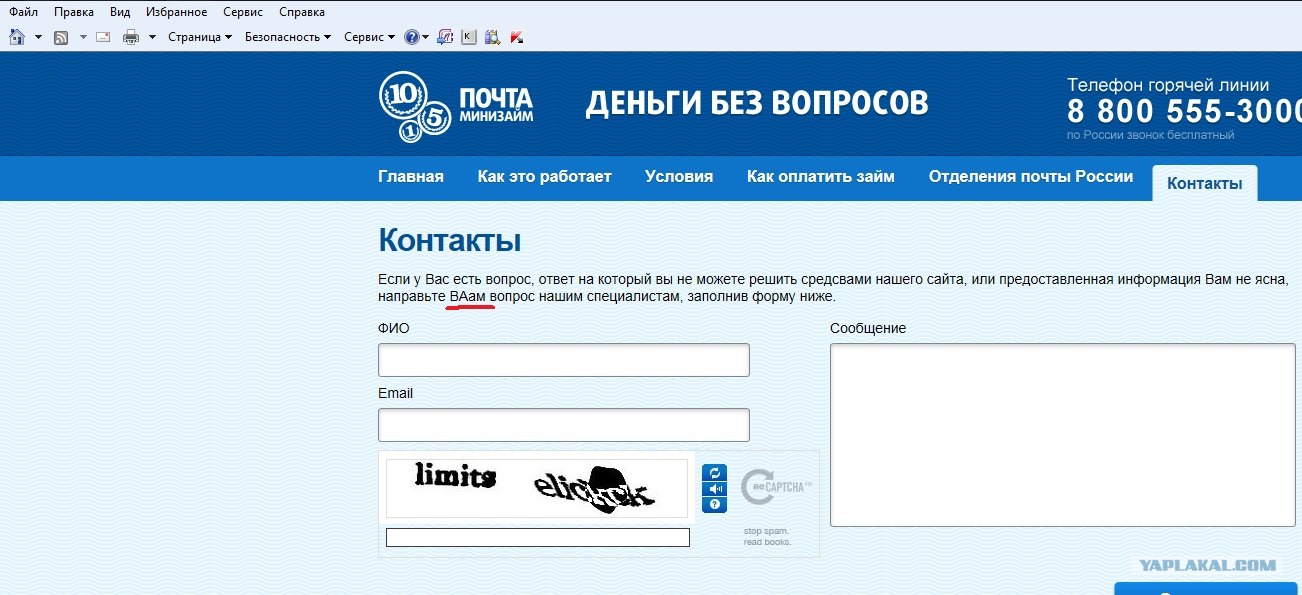Click the ФИО field label
Screen dimensions: 1302x595
(x=394, y=328)
